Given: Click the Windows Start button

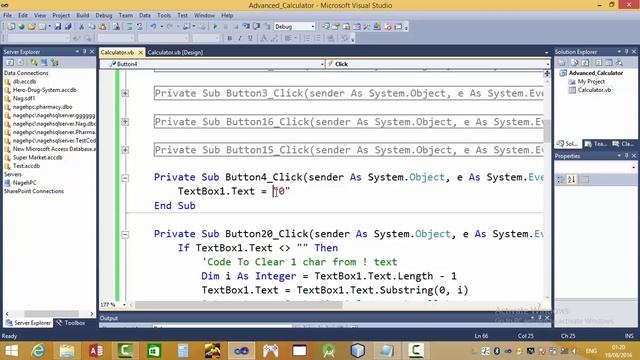Looking at the screenshot, I should (x=11, y=351).
